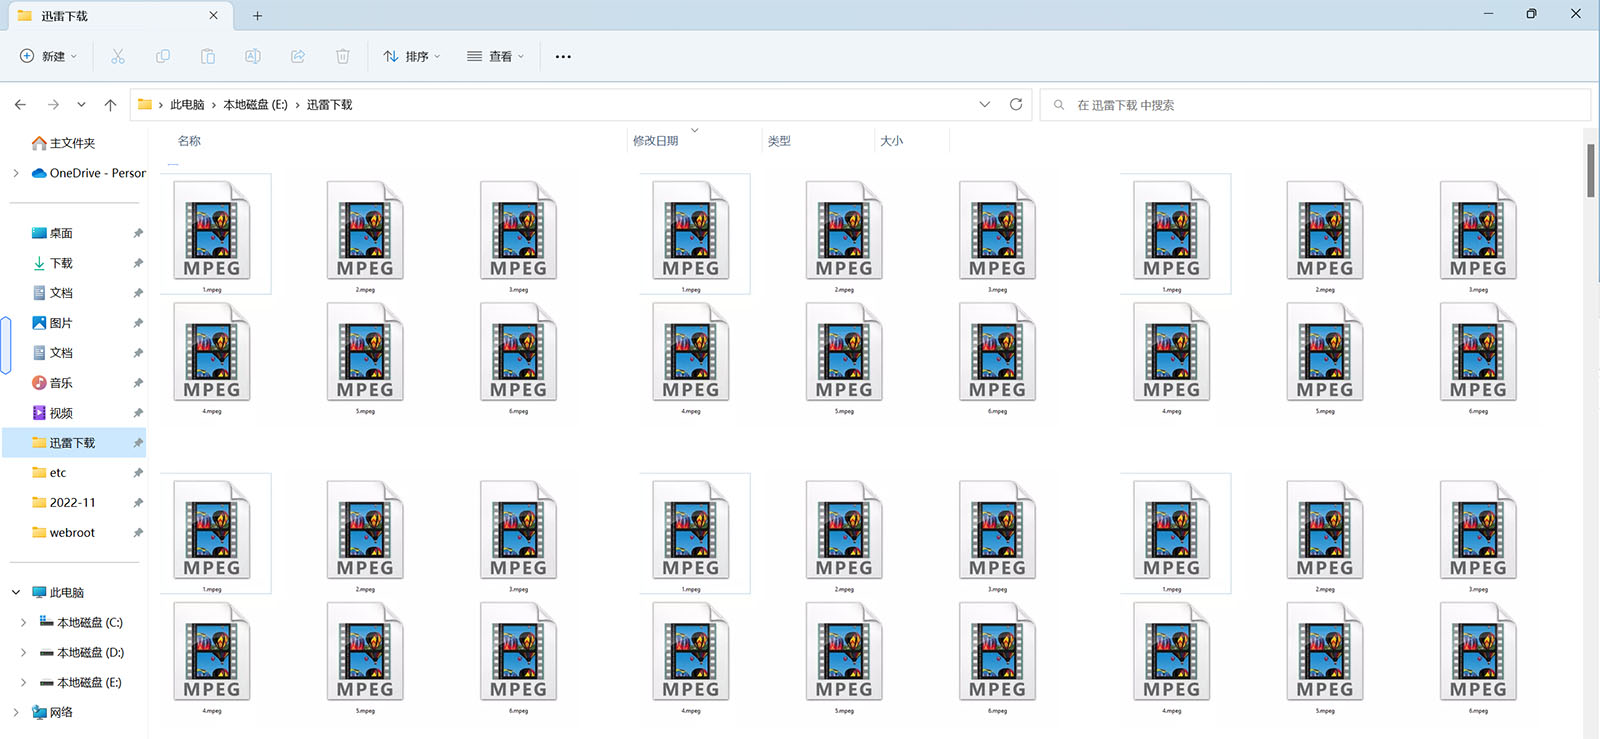Sort by the 修改日期 column header
Screen dimensions: 1600x739
[655, 141]
